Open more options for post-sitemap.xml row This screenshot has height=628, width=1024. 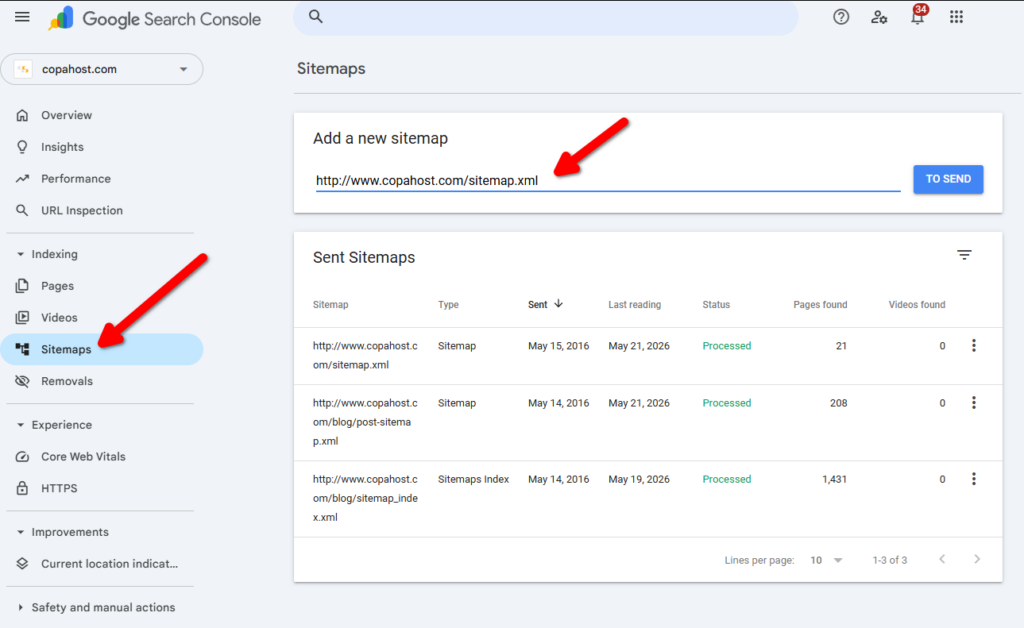[973, 403]
